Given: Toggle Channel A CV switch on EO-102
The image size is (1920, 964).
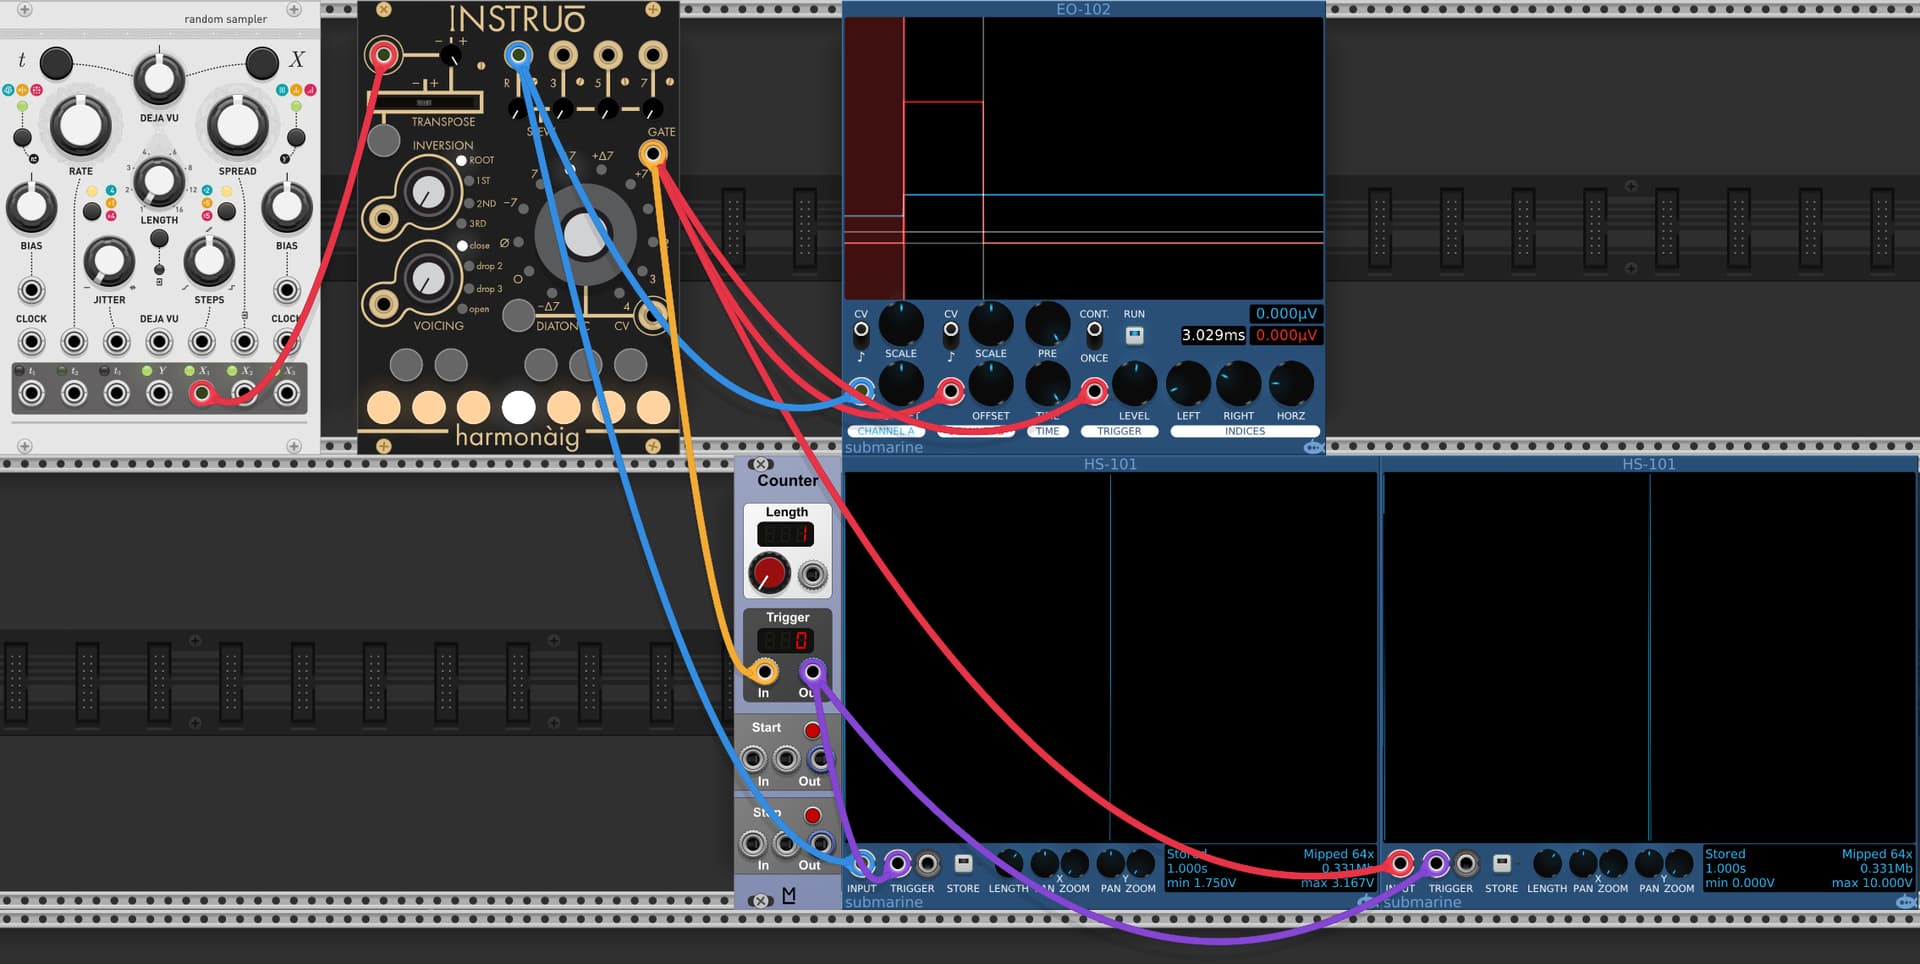Looking at the screenshot, I should (861, 329).
